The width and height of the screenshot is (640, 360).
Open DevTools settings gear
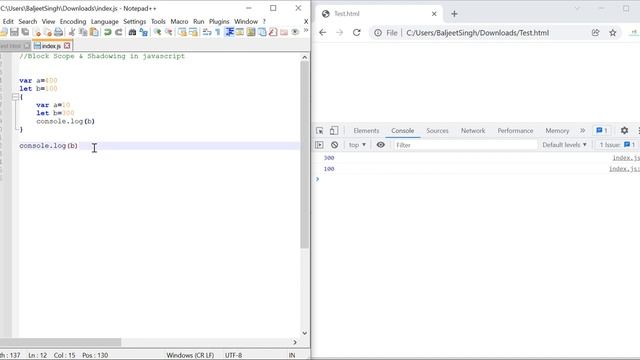click(624, 131)
